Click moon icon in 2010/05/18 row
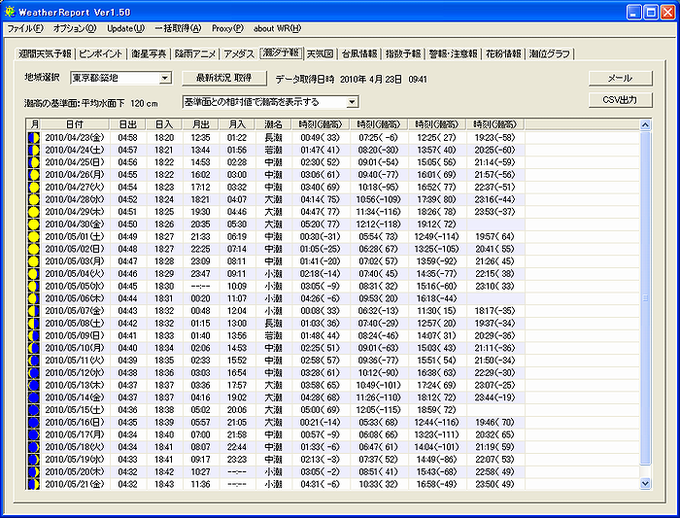The height and width of the screenshot is (518, 680). [x=33, y=447]
